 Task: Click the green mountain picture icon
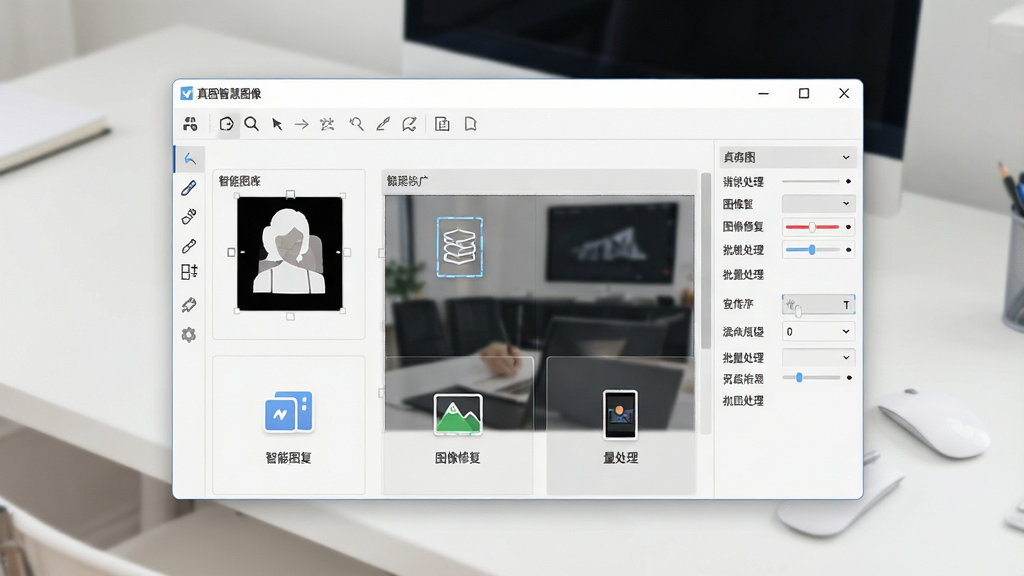(458, 414)
